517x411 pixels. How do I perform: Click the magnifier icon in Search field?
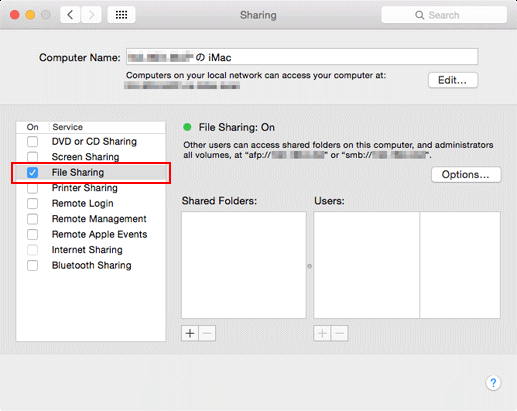(x=420, y=15)
